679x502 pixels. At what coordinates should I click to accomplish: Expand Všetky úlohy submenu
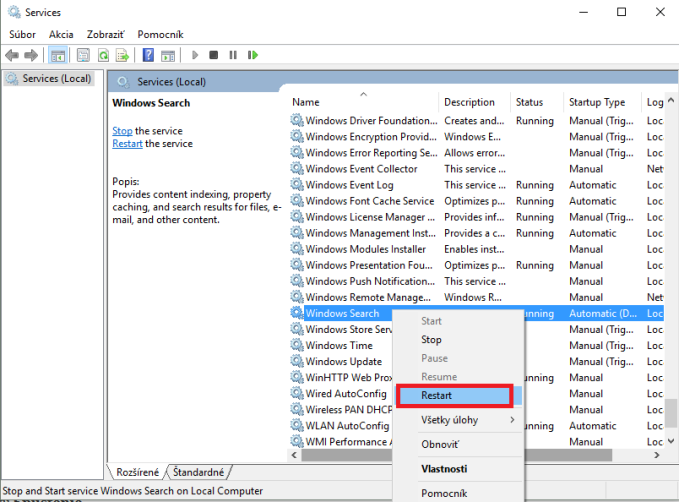pos(458,420)
